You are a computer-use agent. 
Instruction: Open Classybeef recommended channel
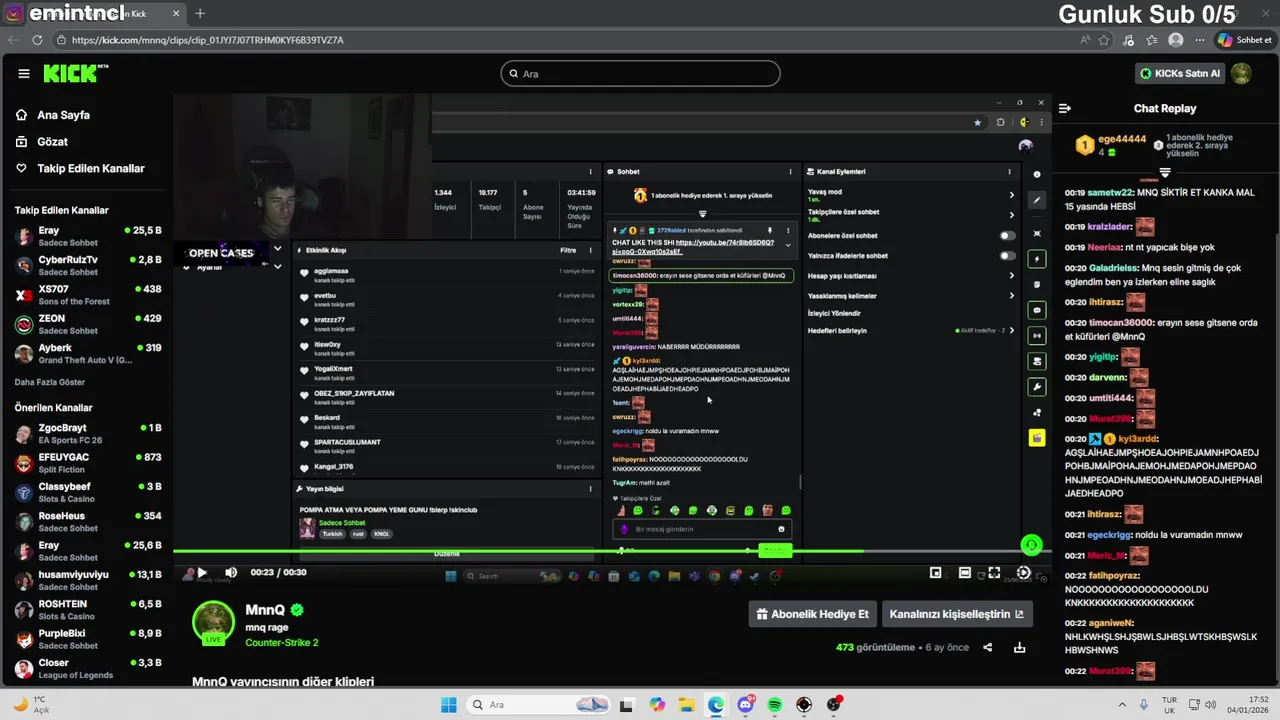coord(88,492)
